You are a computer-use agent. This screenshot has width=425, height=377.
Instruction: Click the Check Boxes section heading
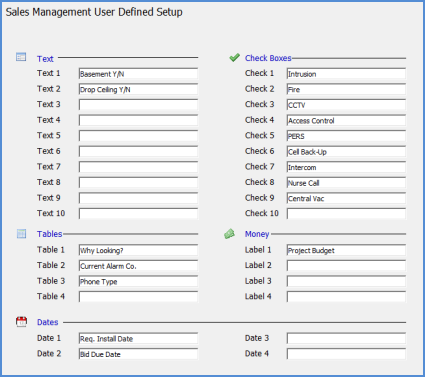click(x=268, y=58)
